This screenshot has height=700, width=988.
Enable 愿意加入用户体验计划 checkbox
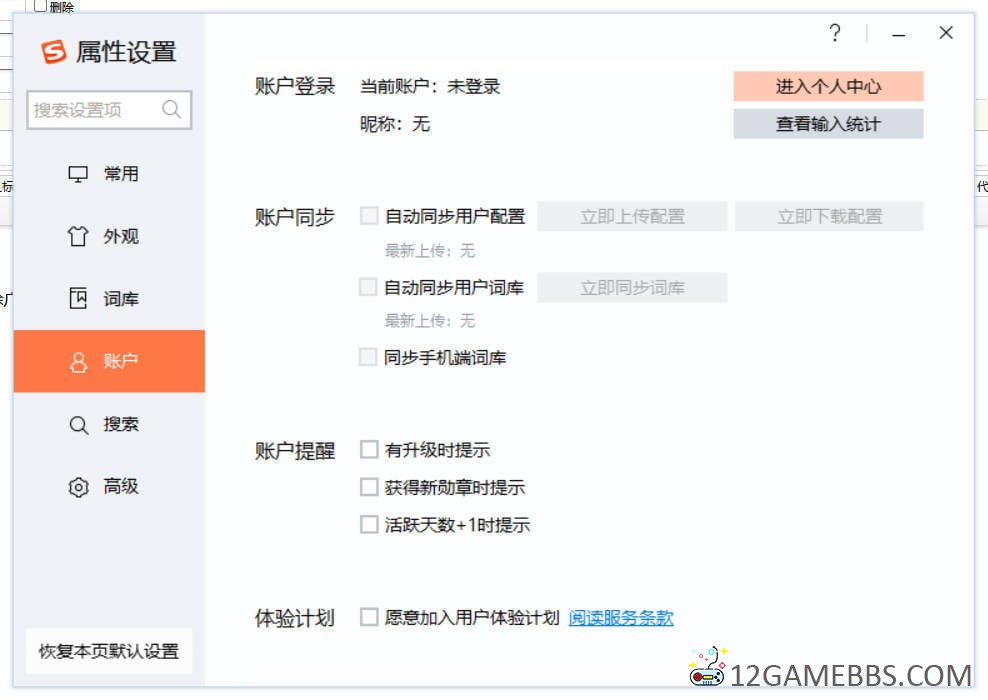369,617
